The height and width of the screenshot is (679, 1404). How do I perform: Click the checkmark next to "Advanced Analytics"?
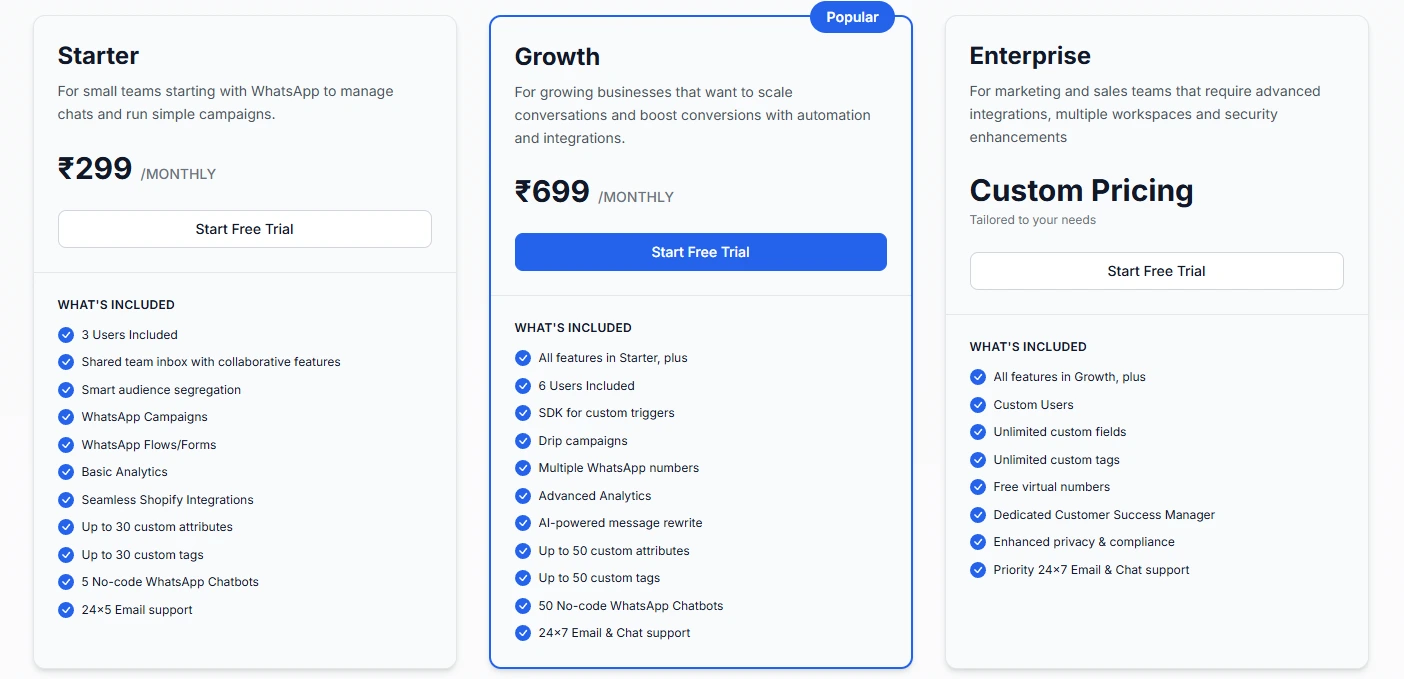(x=523, y=495)
